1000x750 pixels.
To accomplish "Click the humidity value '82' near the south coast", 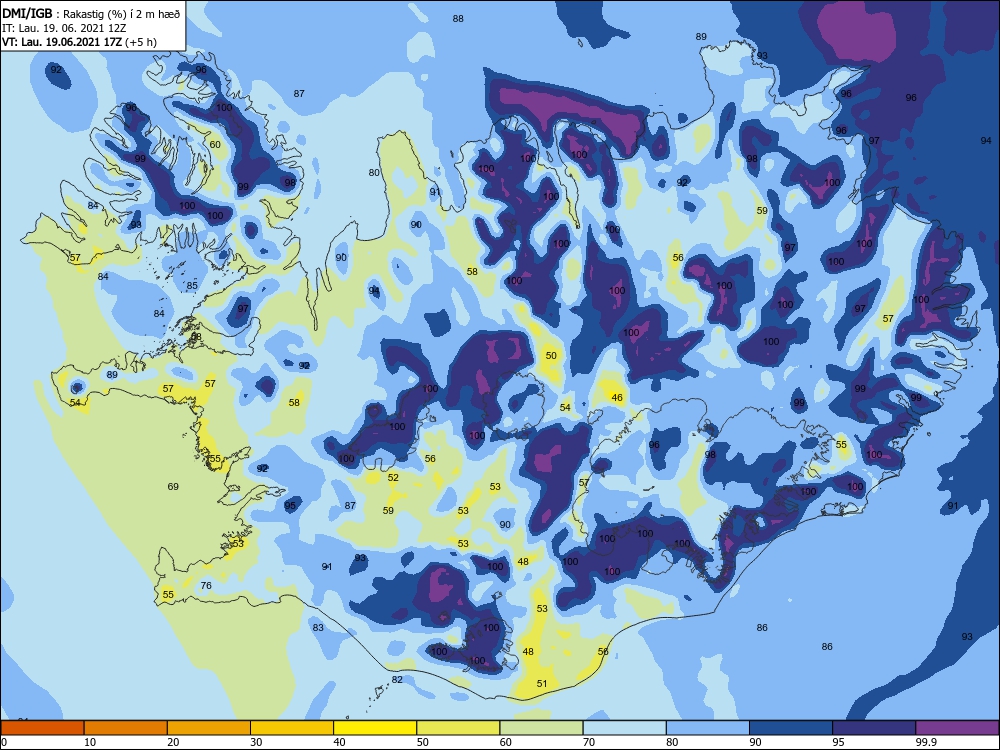I will click(397, 680).
